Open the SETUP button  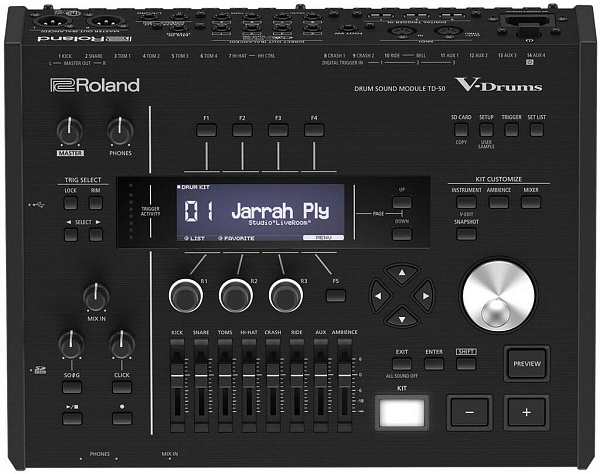coord(486,130)
